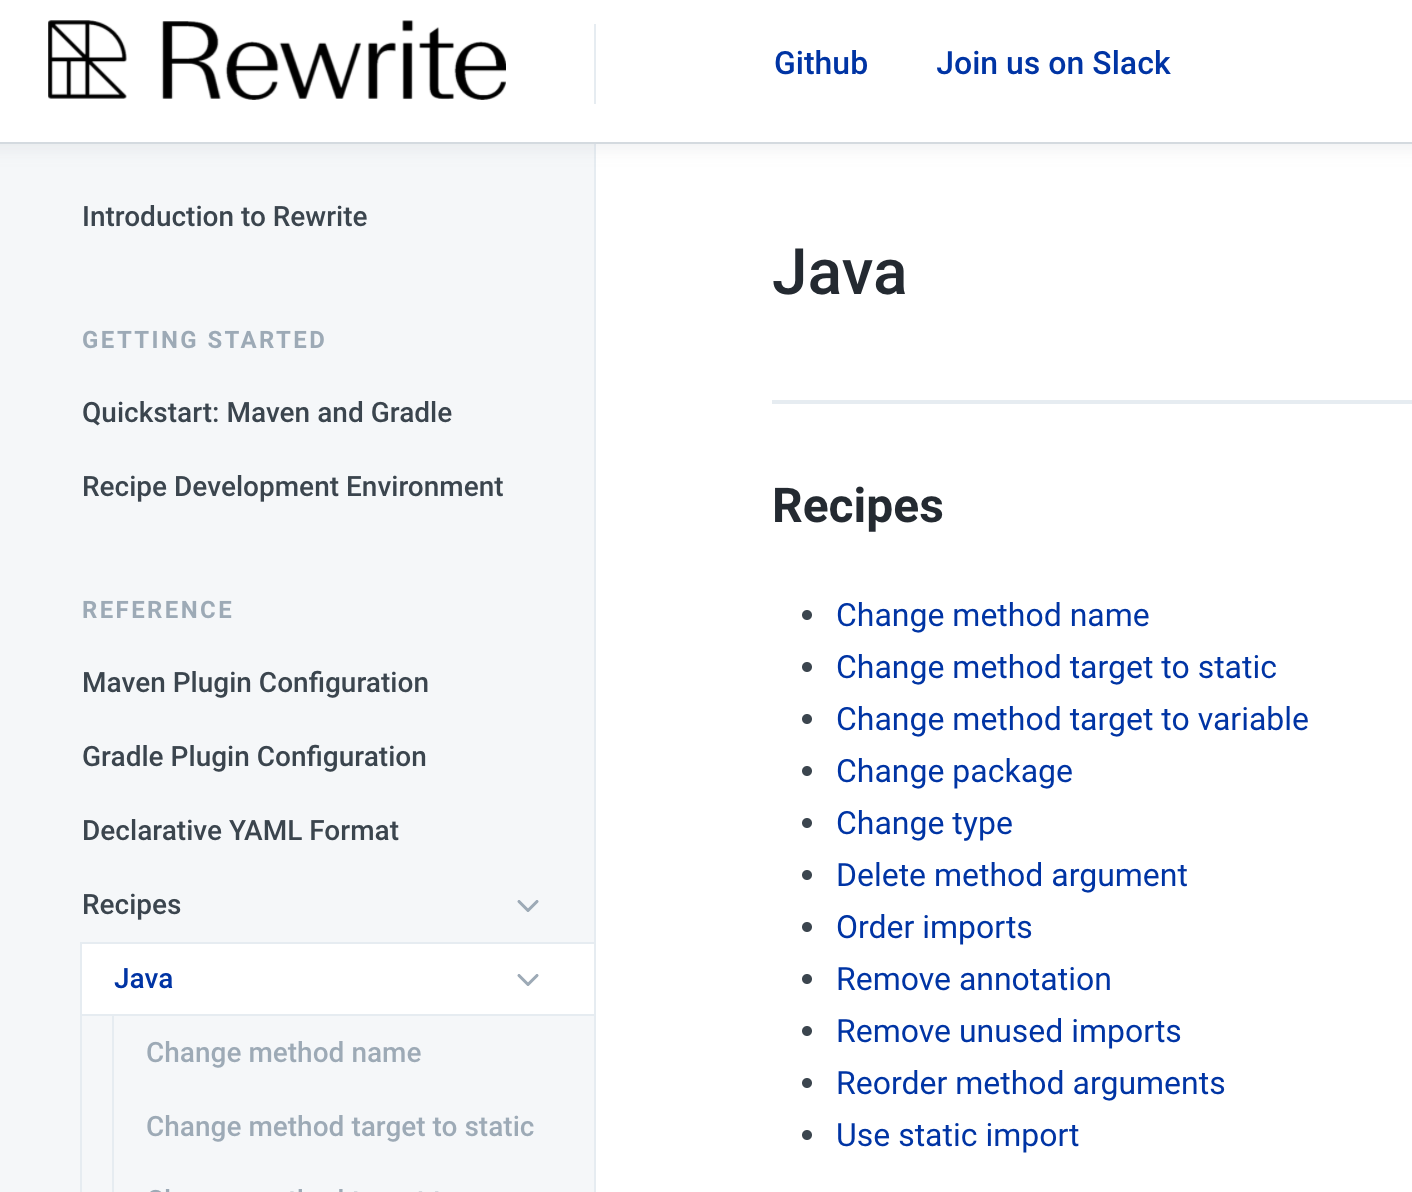The image size is (1412, 1192).
Task: Open Remove unused imports recipe link
Action: [1009, 1031]
